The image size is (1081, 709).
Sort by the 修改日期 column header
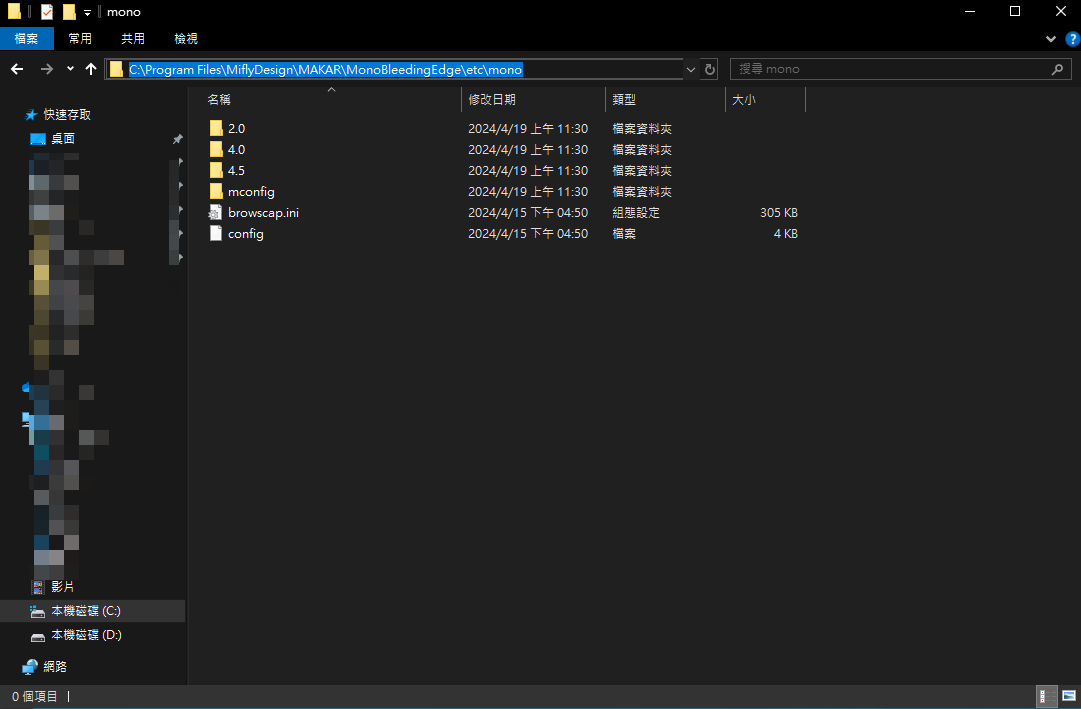point(492,100)
